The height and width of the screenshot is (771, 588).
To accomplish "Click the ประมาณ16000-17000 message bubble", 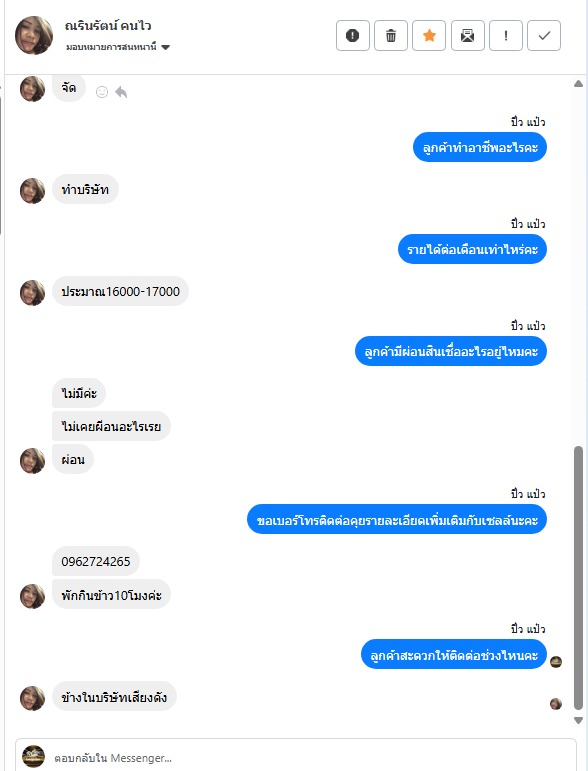I will [120, 292].
